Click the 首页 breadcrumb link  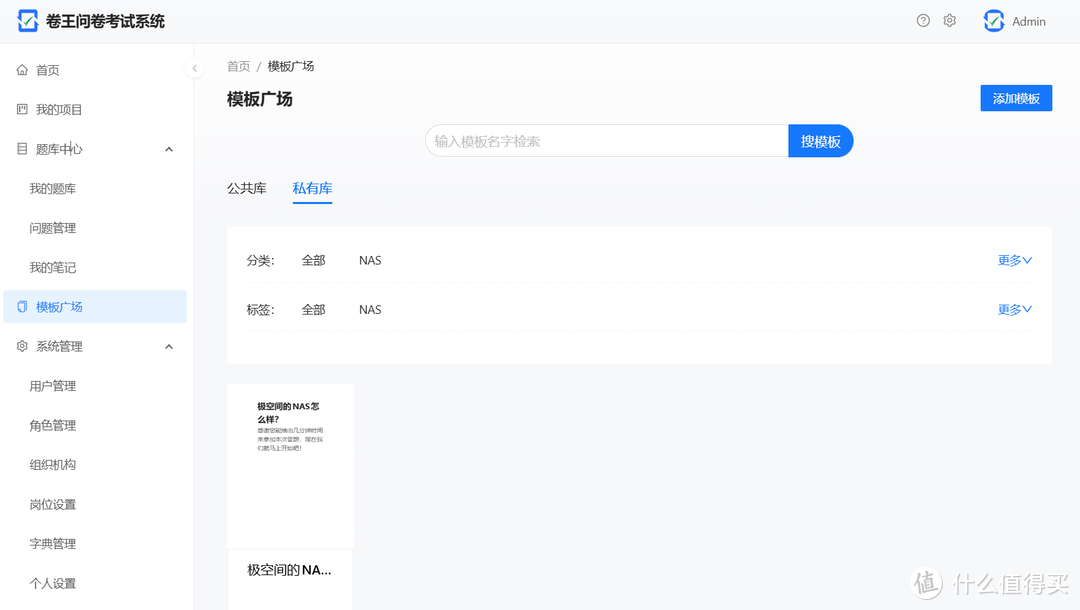coord(238,65)
